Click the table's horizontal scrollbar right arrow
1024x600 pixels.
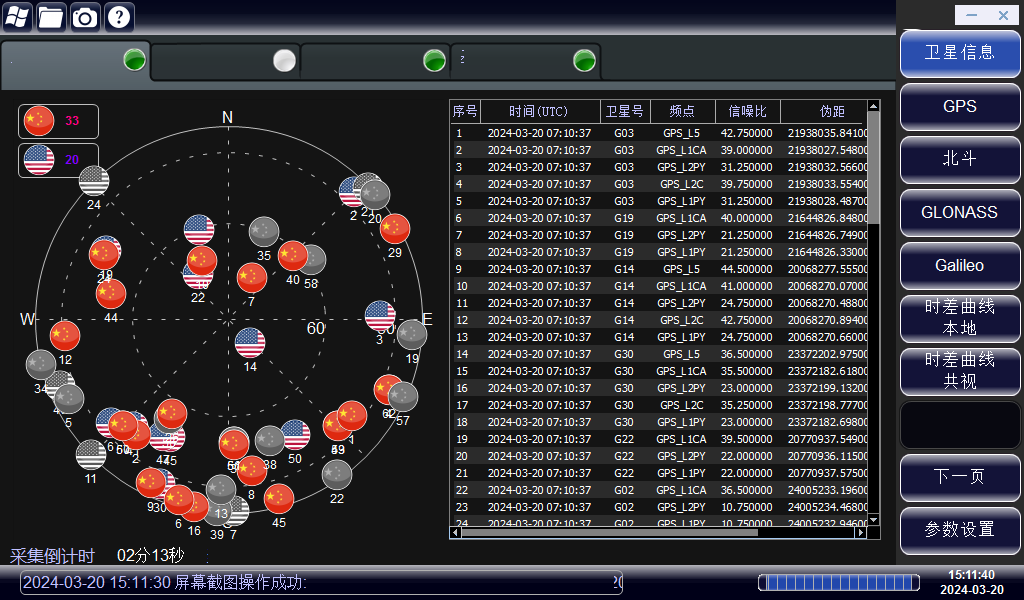tap(861, 532)
